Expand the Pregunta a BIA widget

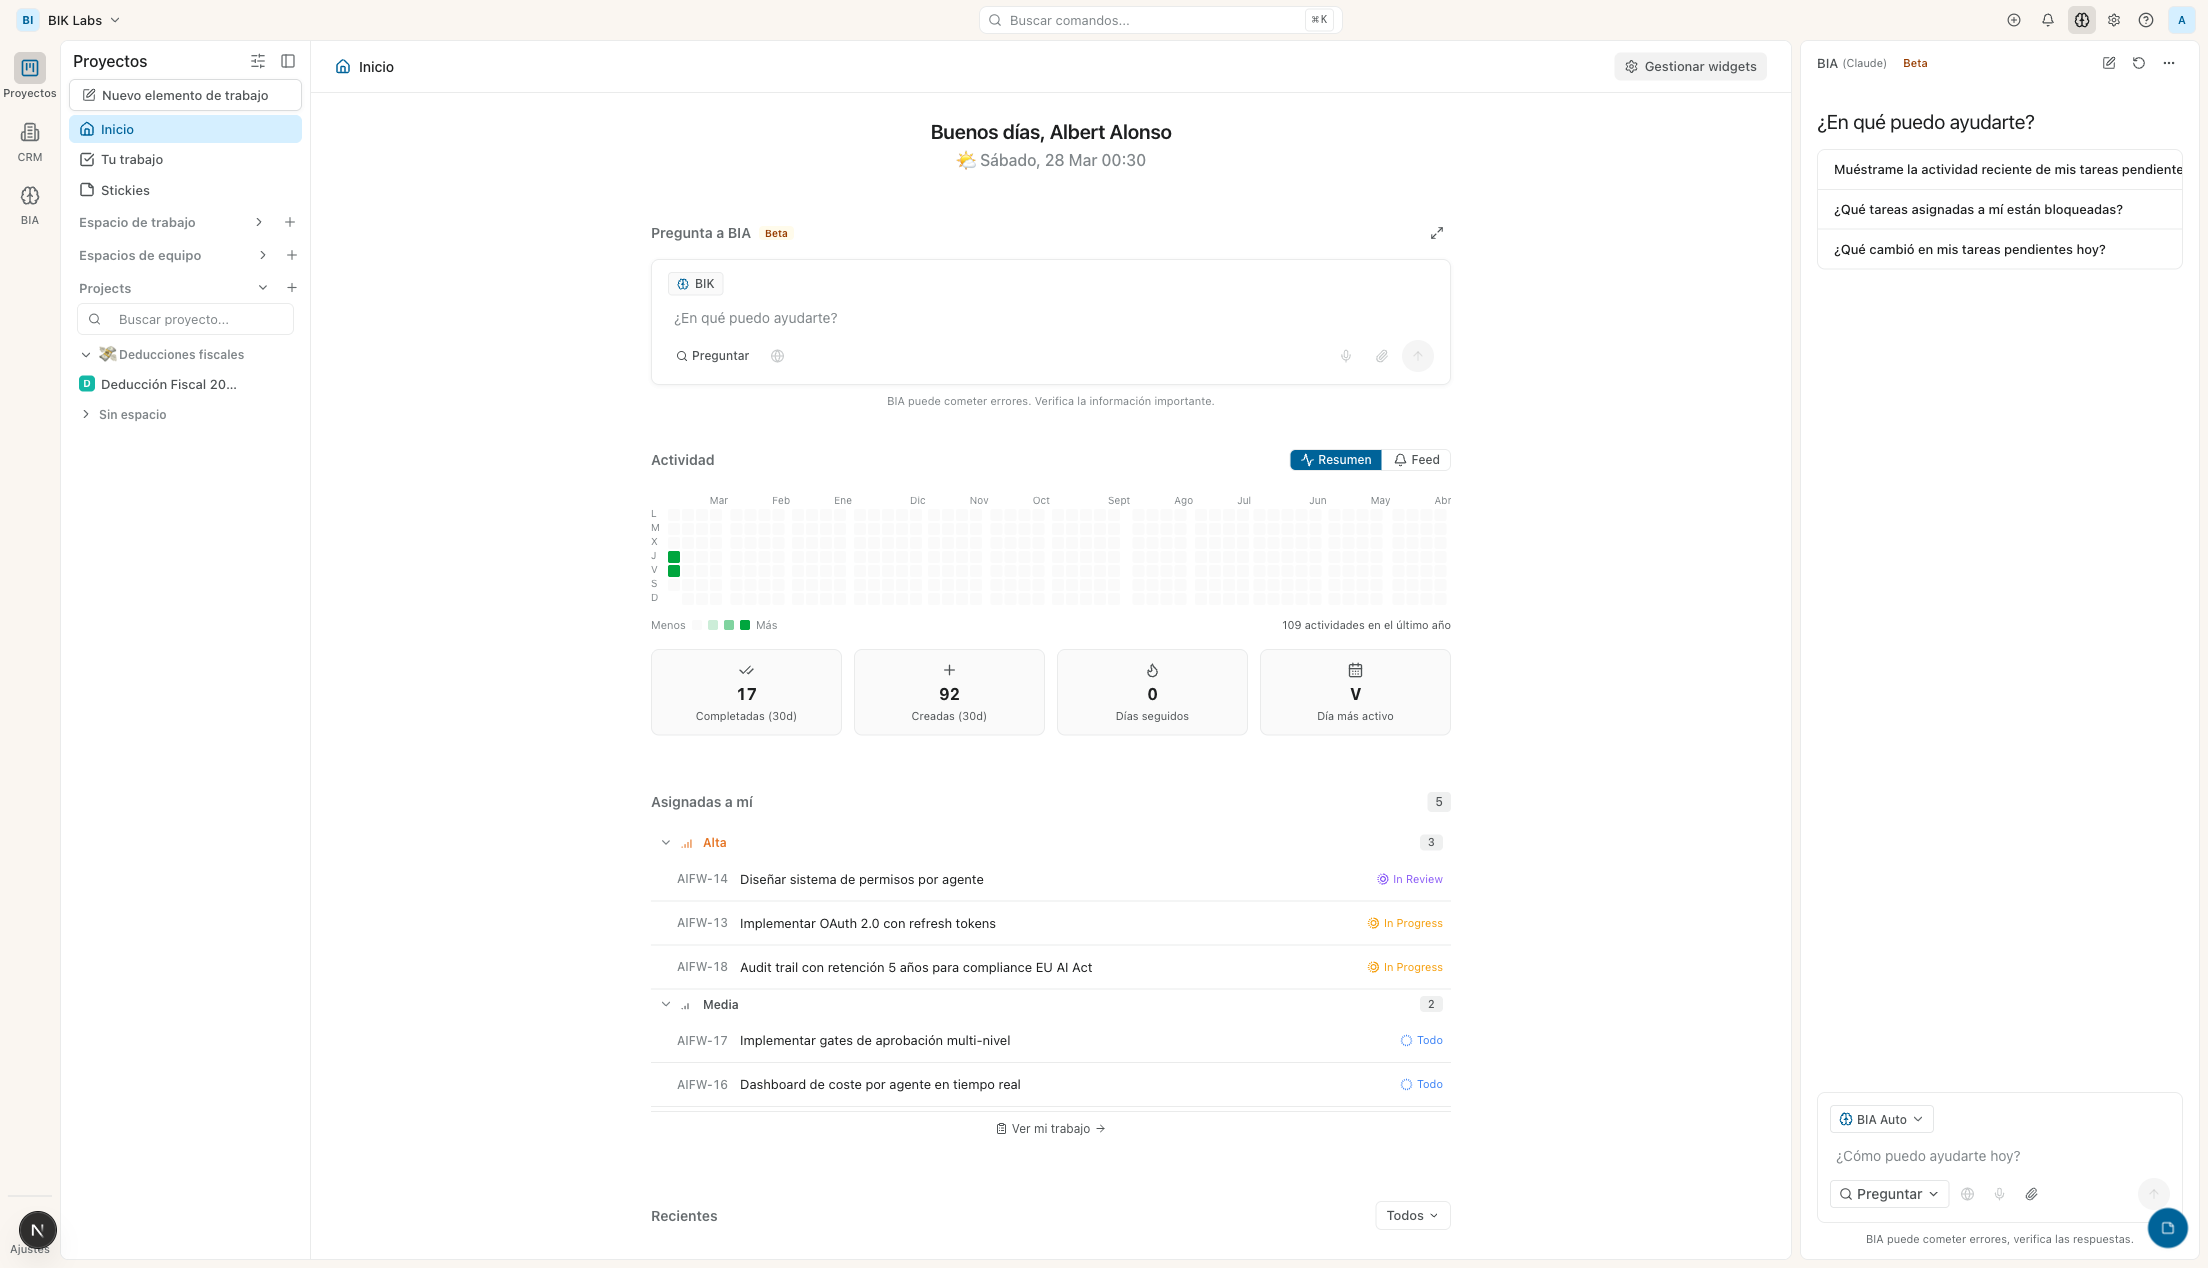(1436, 233)
